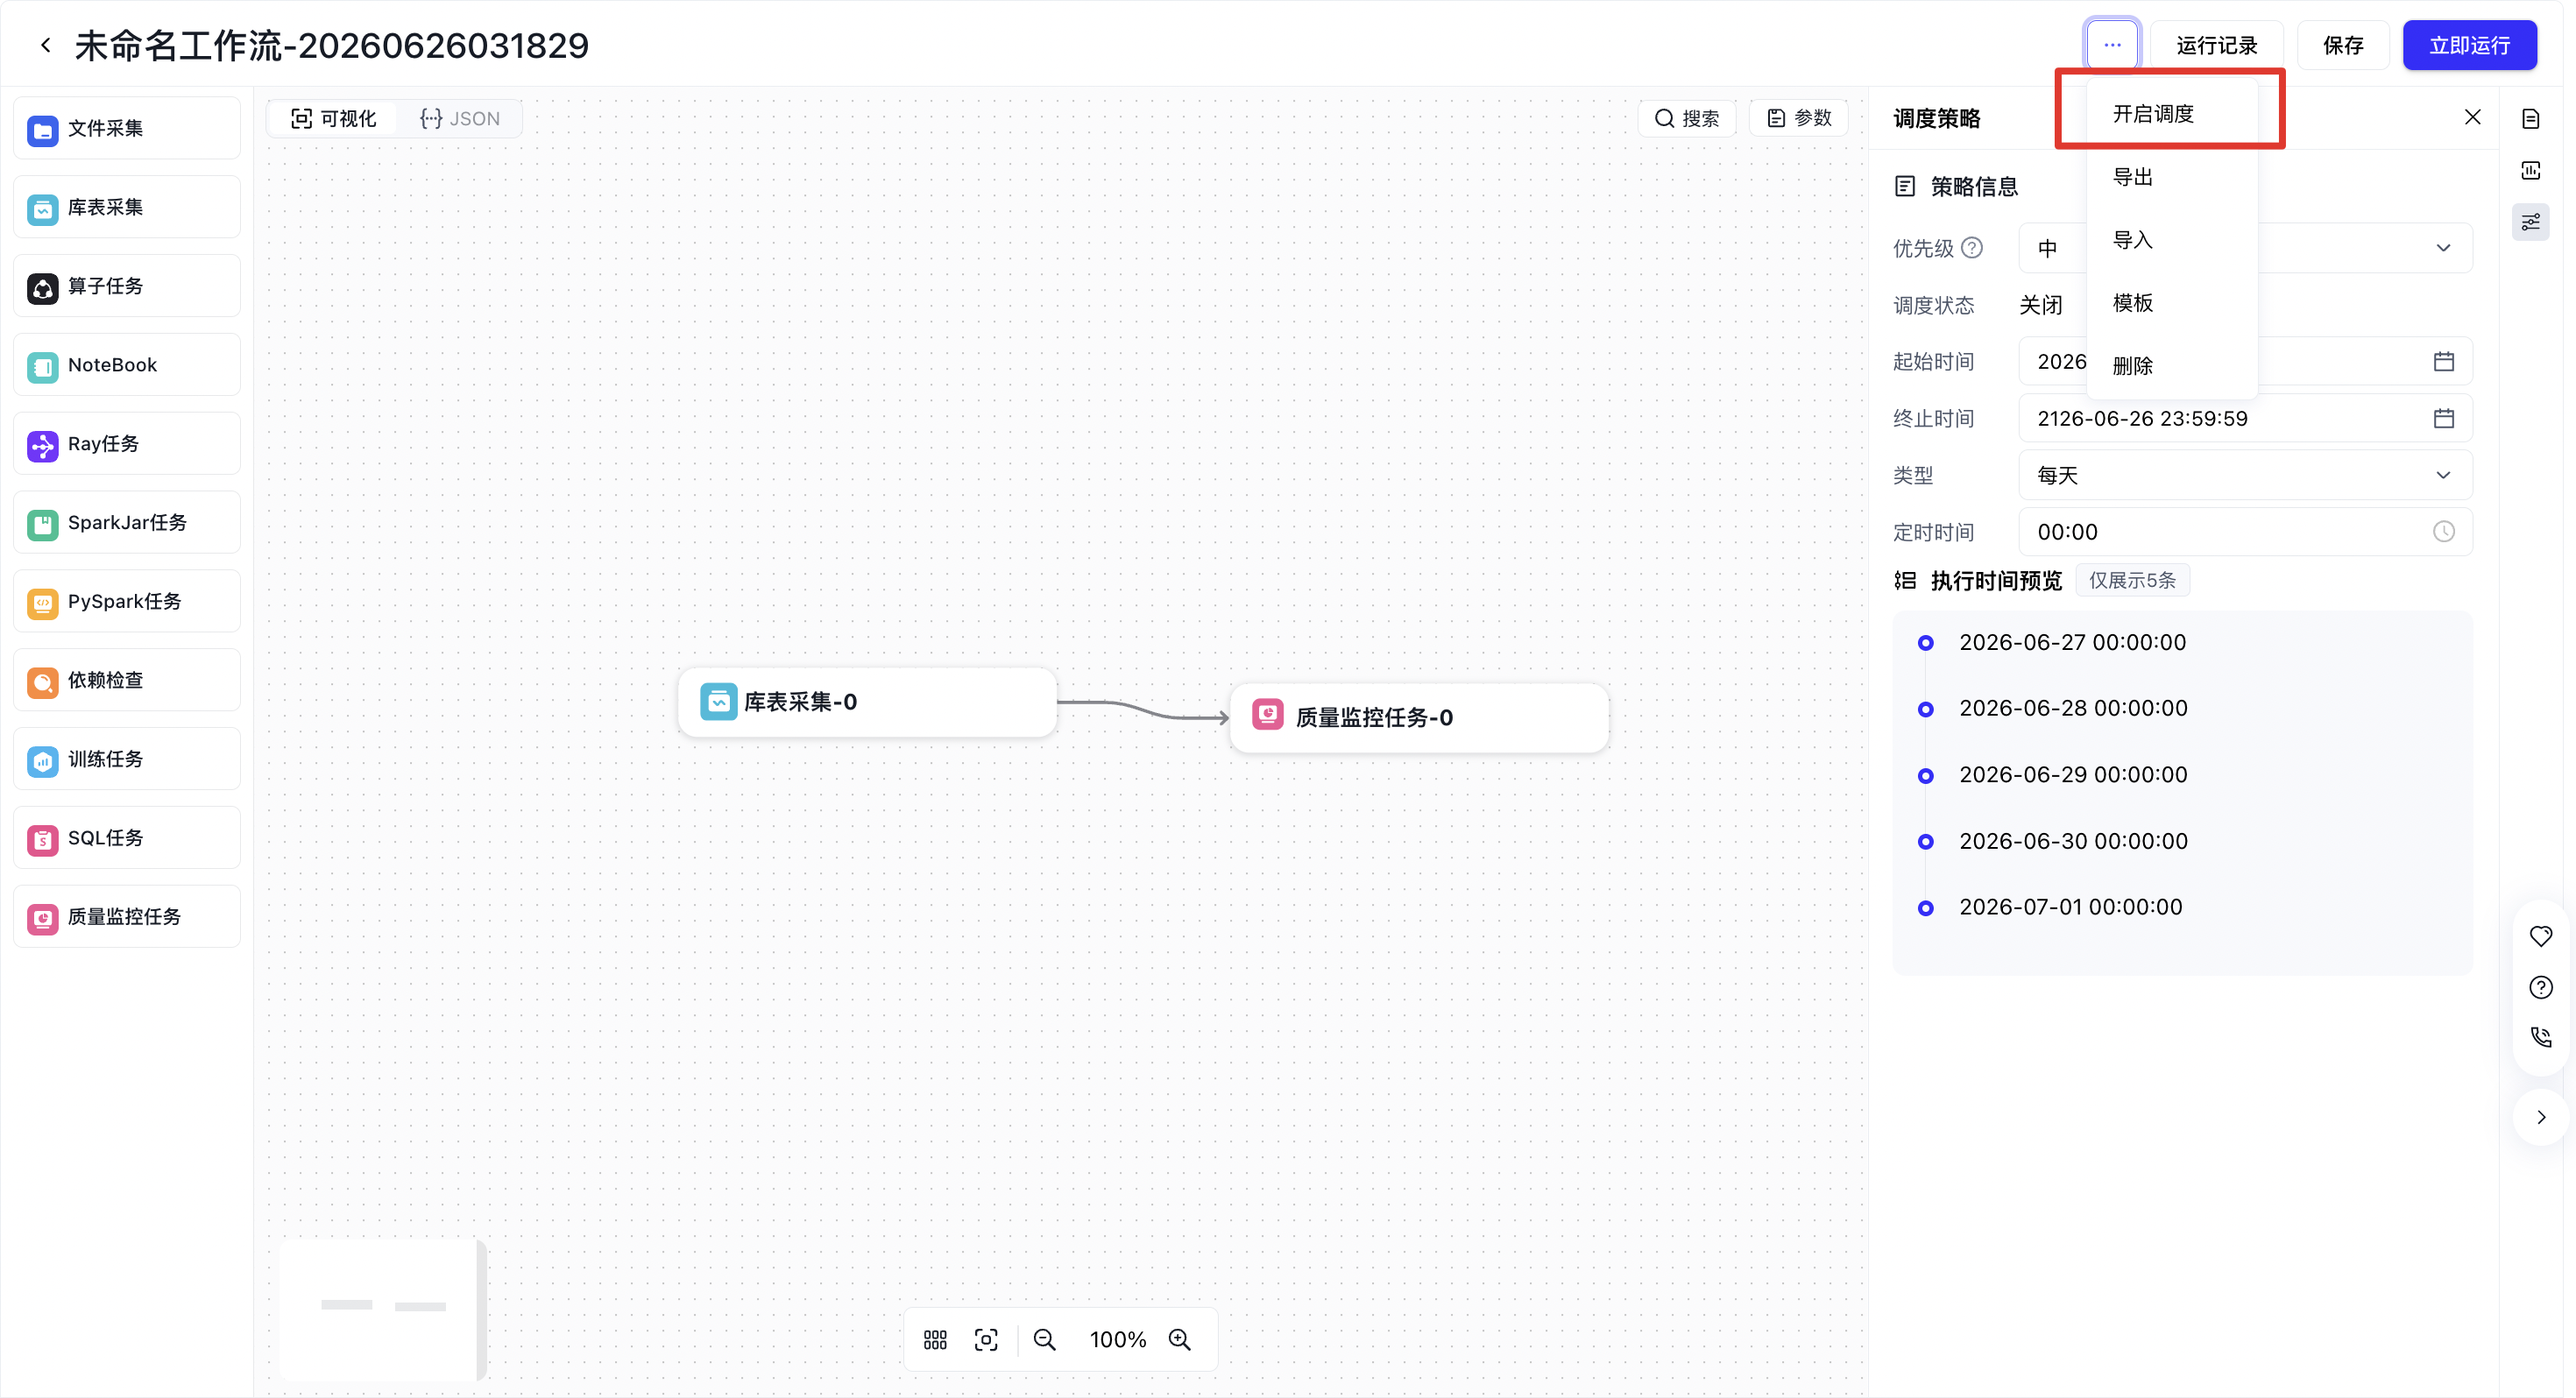Add a NoteBook node from sidebar
This screenshot has width=2576, height=1398.
(127, 365)
